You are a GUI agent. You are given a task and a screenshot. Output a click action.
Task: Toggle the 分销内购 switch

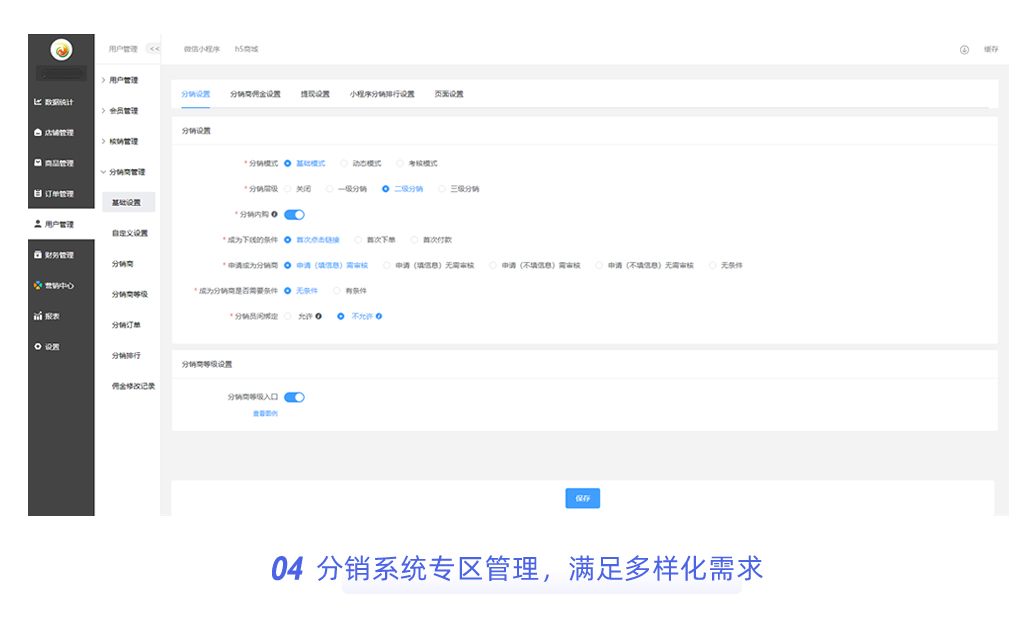[294, 214]
